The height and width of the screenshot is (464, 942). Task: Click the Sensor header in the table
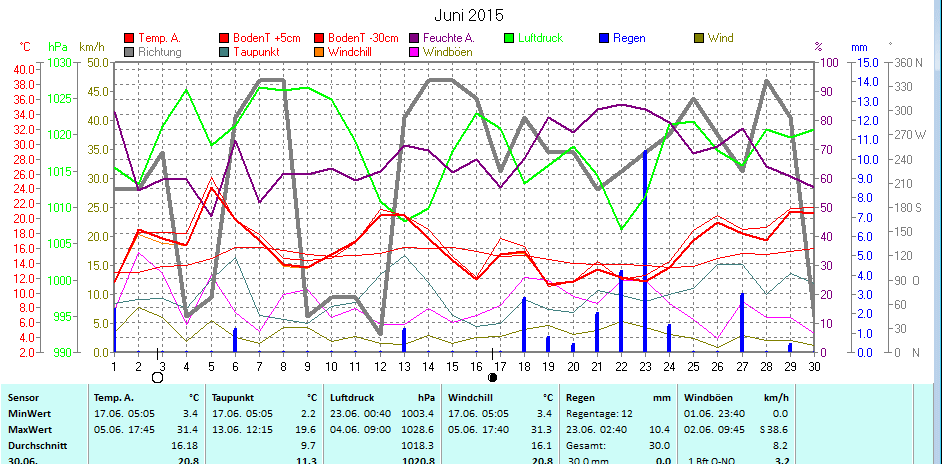coord(23,398)
